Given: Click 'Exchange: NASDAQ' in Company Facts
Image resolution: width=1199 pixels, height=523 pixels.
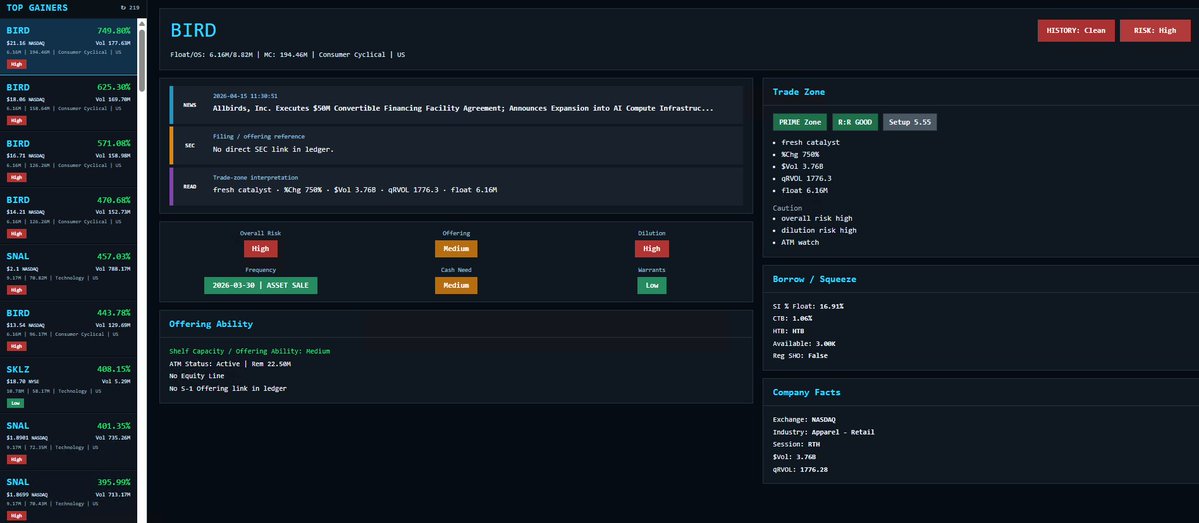Looking at the screenshot, I should click(804, 420).
